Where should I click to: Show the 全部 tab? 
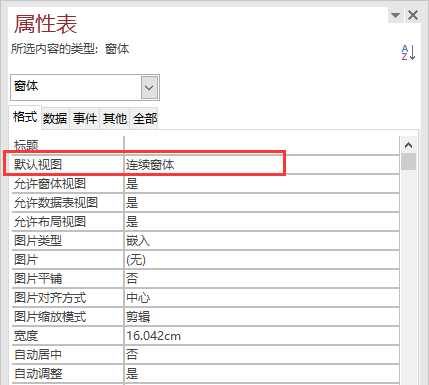click(145, 118)
